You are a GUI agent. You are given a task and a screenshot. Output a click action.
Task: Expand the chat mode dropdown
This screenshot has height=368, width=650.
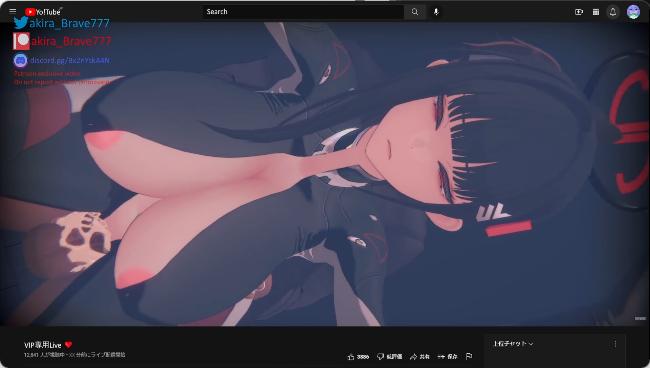click(513, 344)
